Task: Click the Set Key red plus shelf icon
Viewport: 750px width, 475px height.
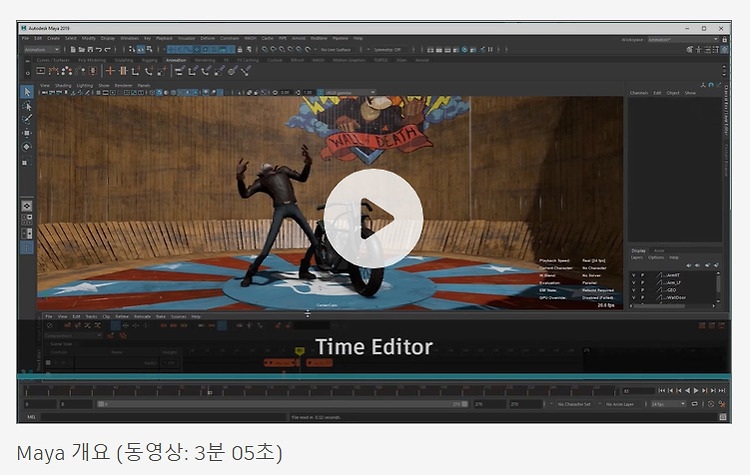Action: click(110, 71)
